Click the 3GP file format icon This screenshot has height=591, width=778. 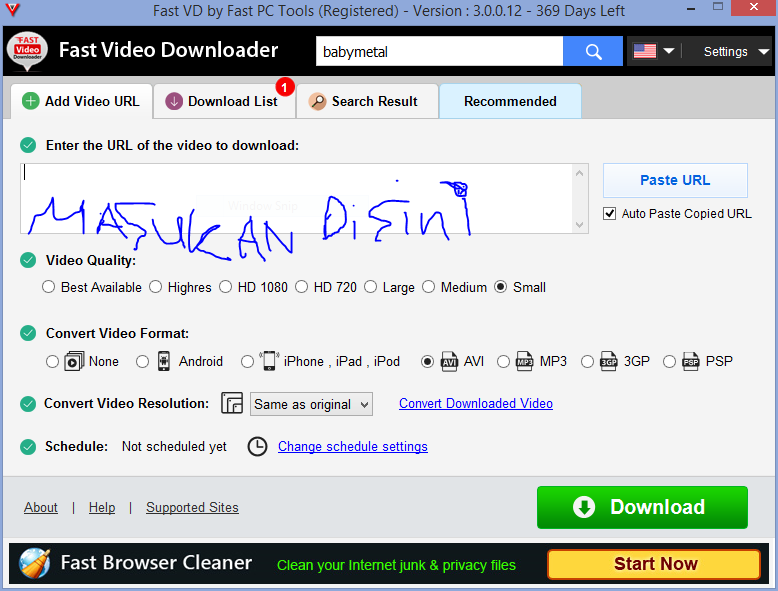608,361
